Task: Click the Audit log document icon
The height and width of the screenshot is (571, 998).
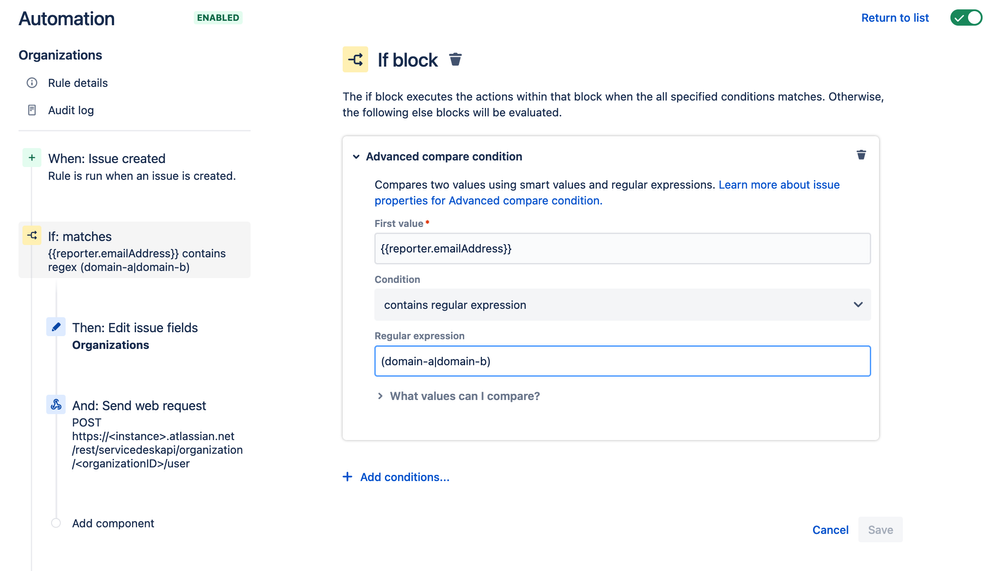Action: [32, 110]
